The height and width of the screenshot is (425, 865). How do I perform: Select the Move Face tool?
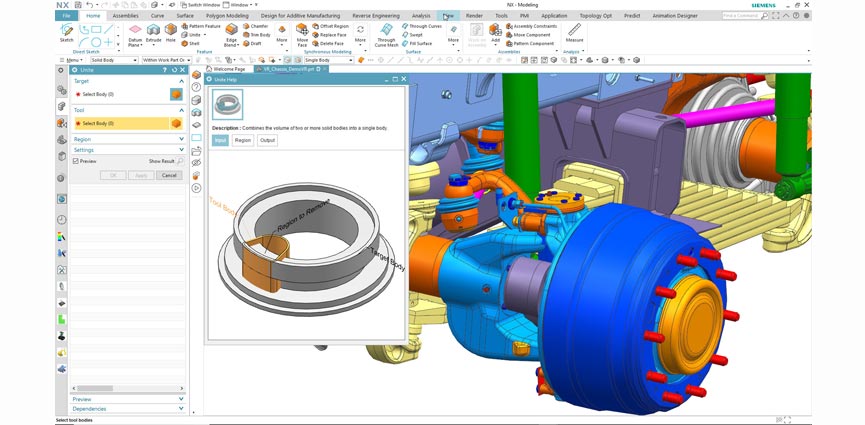pos(302,34)
